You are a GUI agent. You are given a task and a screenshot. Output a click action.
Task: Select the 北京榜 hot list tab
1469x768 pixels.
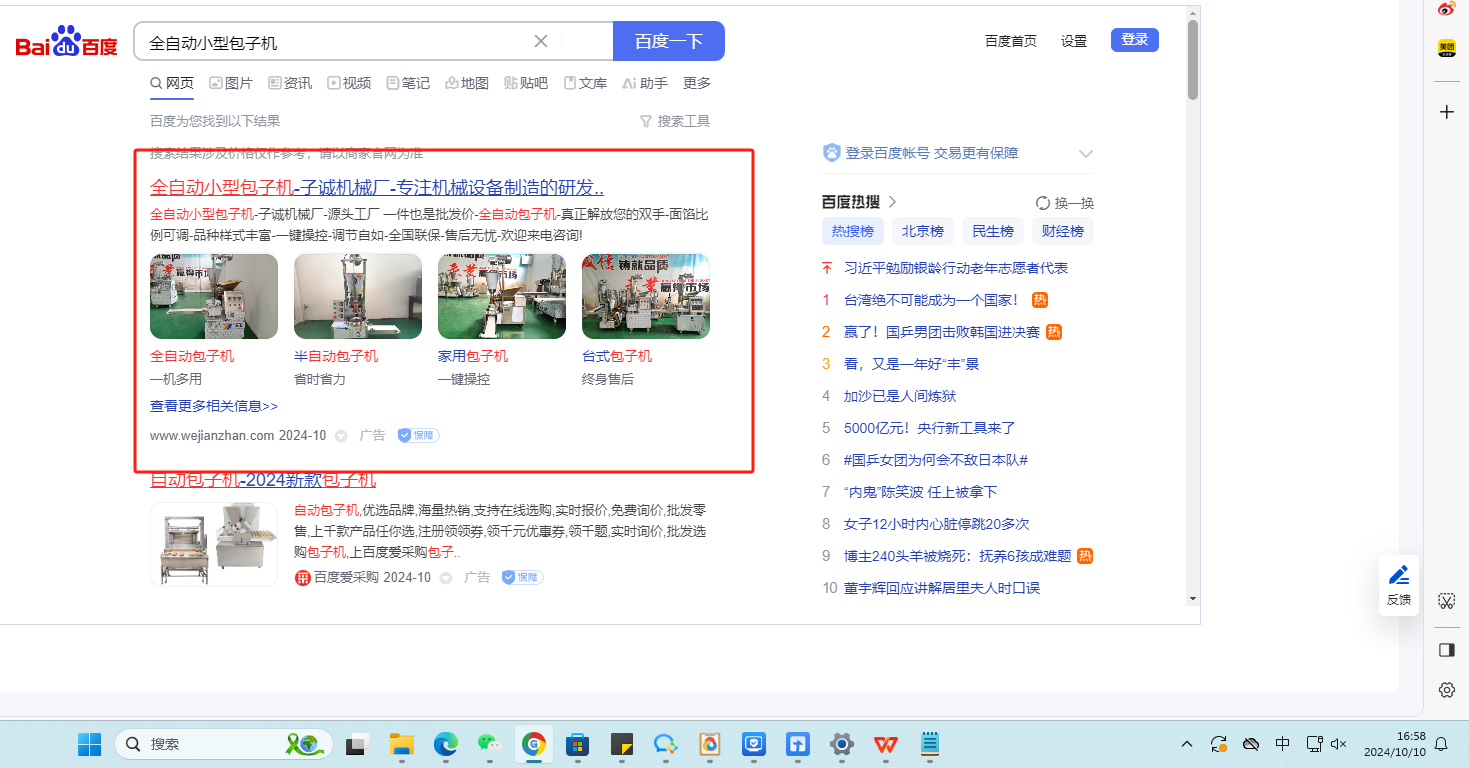(922, 231)
